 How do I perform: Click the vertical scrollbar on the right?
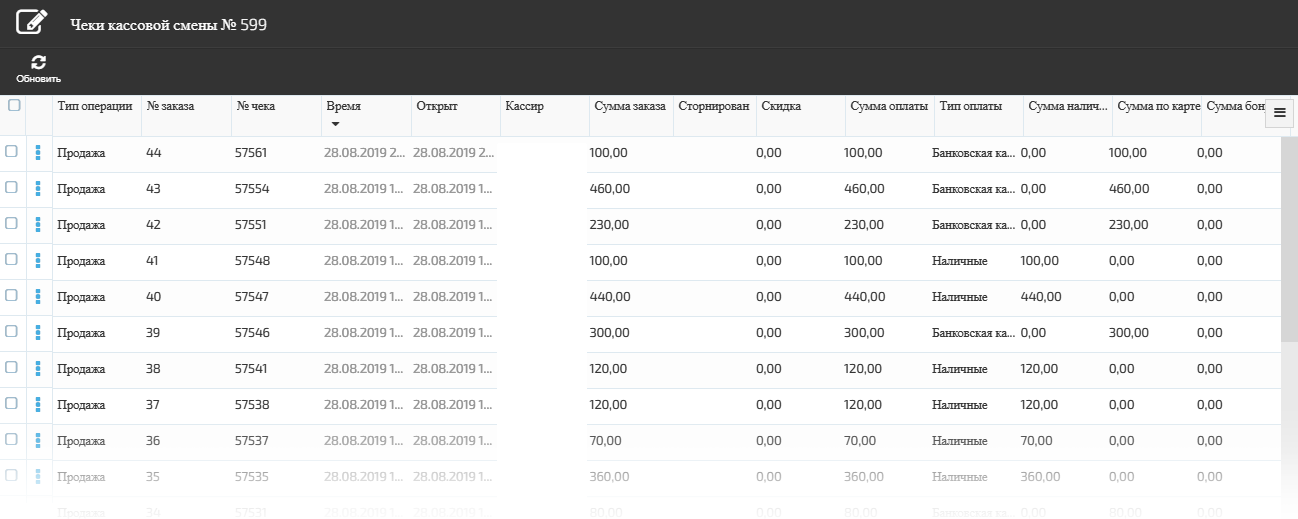pos(1289,240)
